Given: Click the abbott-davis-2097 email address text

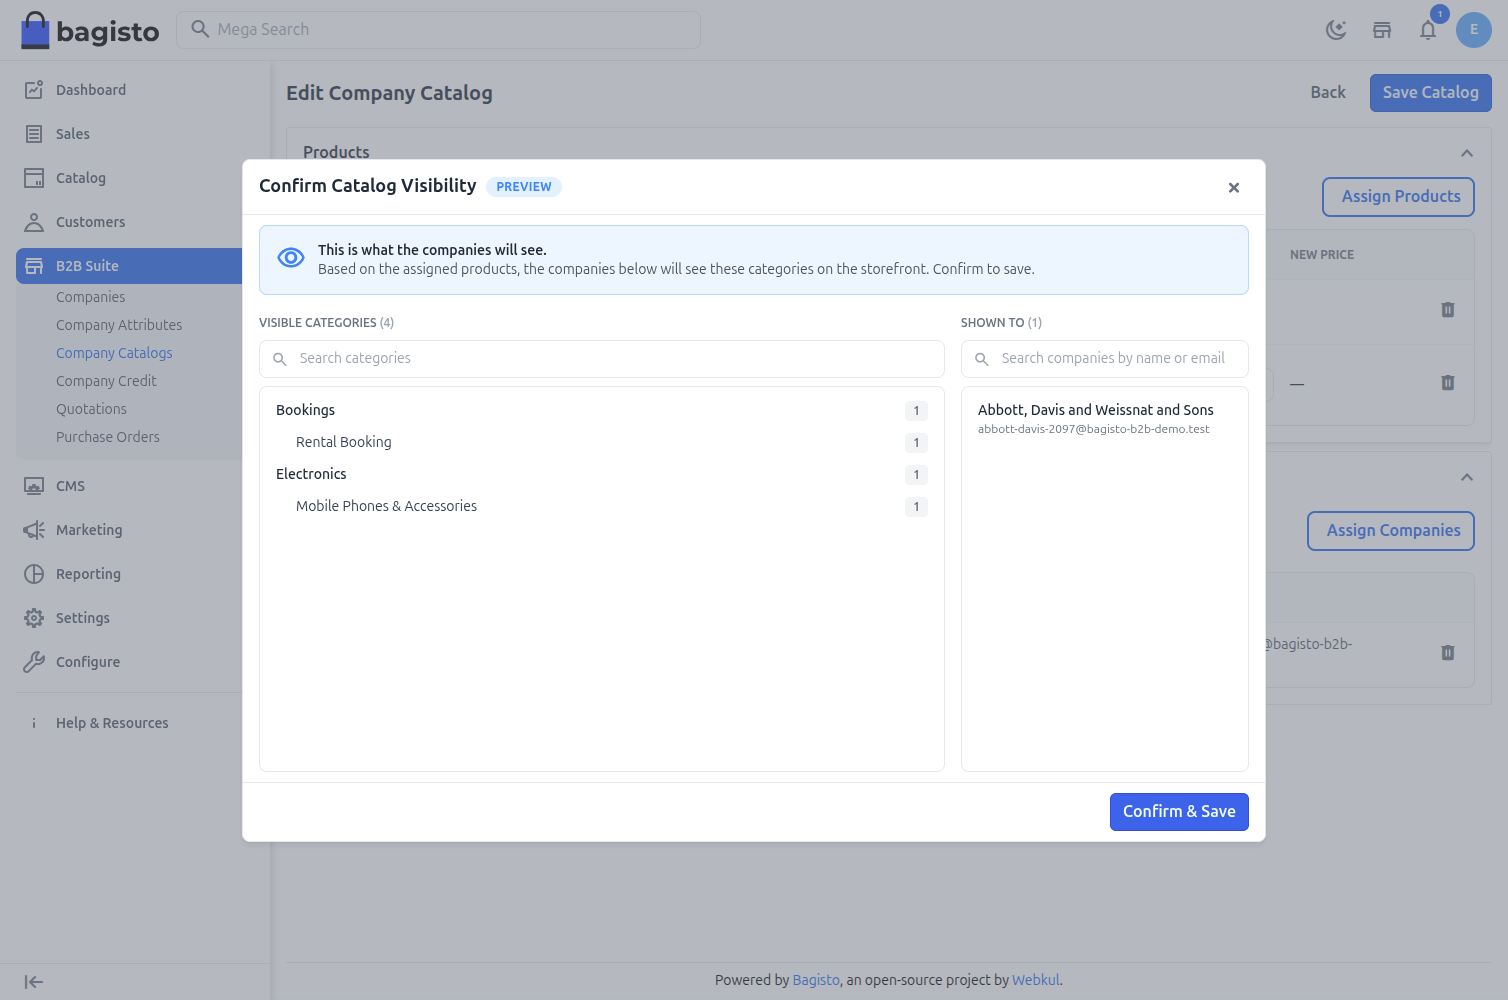Looking at the screenshot, I should click(x=1094, y=429).
